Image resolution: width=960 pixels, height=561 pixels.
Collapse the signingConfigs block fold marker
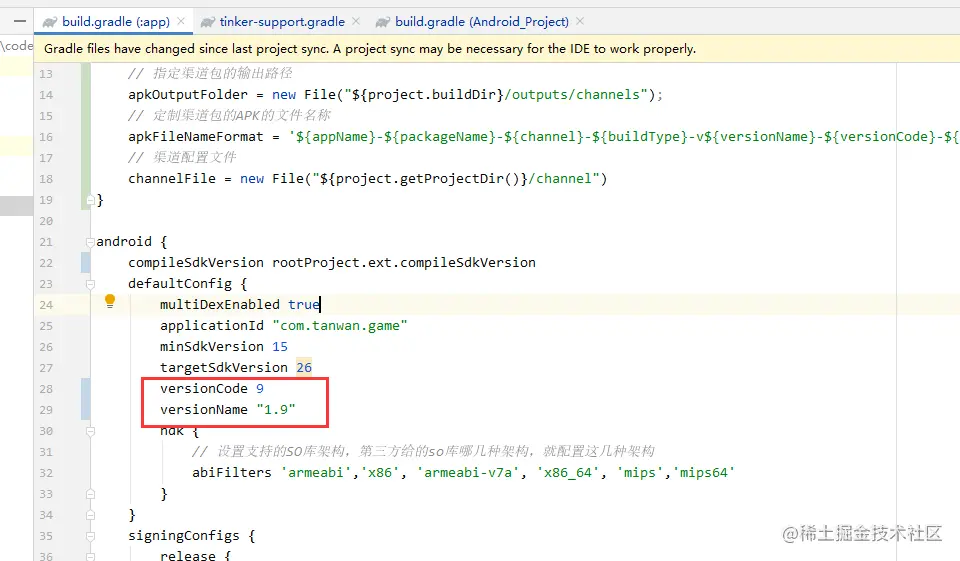tap(91, 536)
